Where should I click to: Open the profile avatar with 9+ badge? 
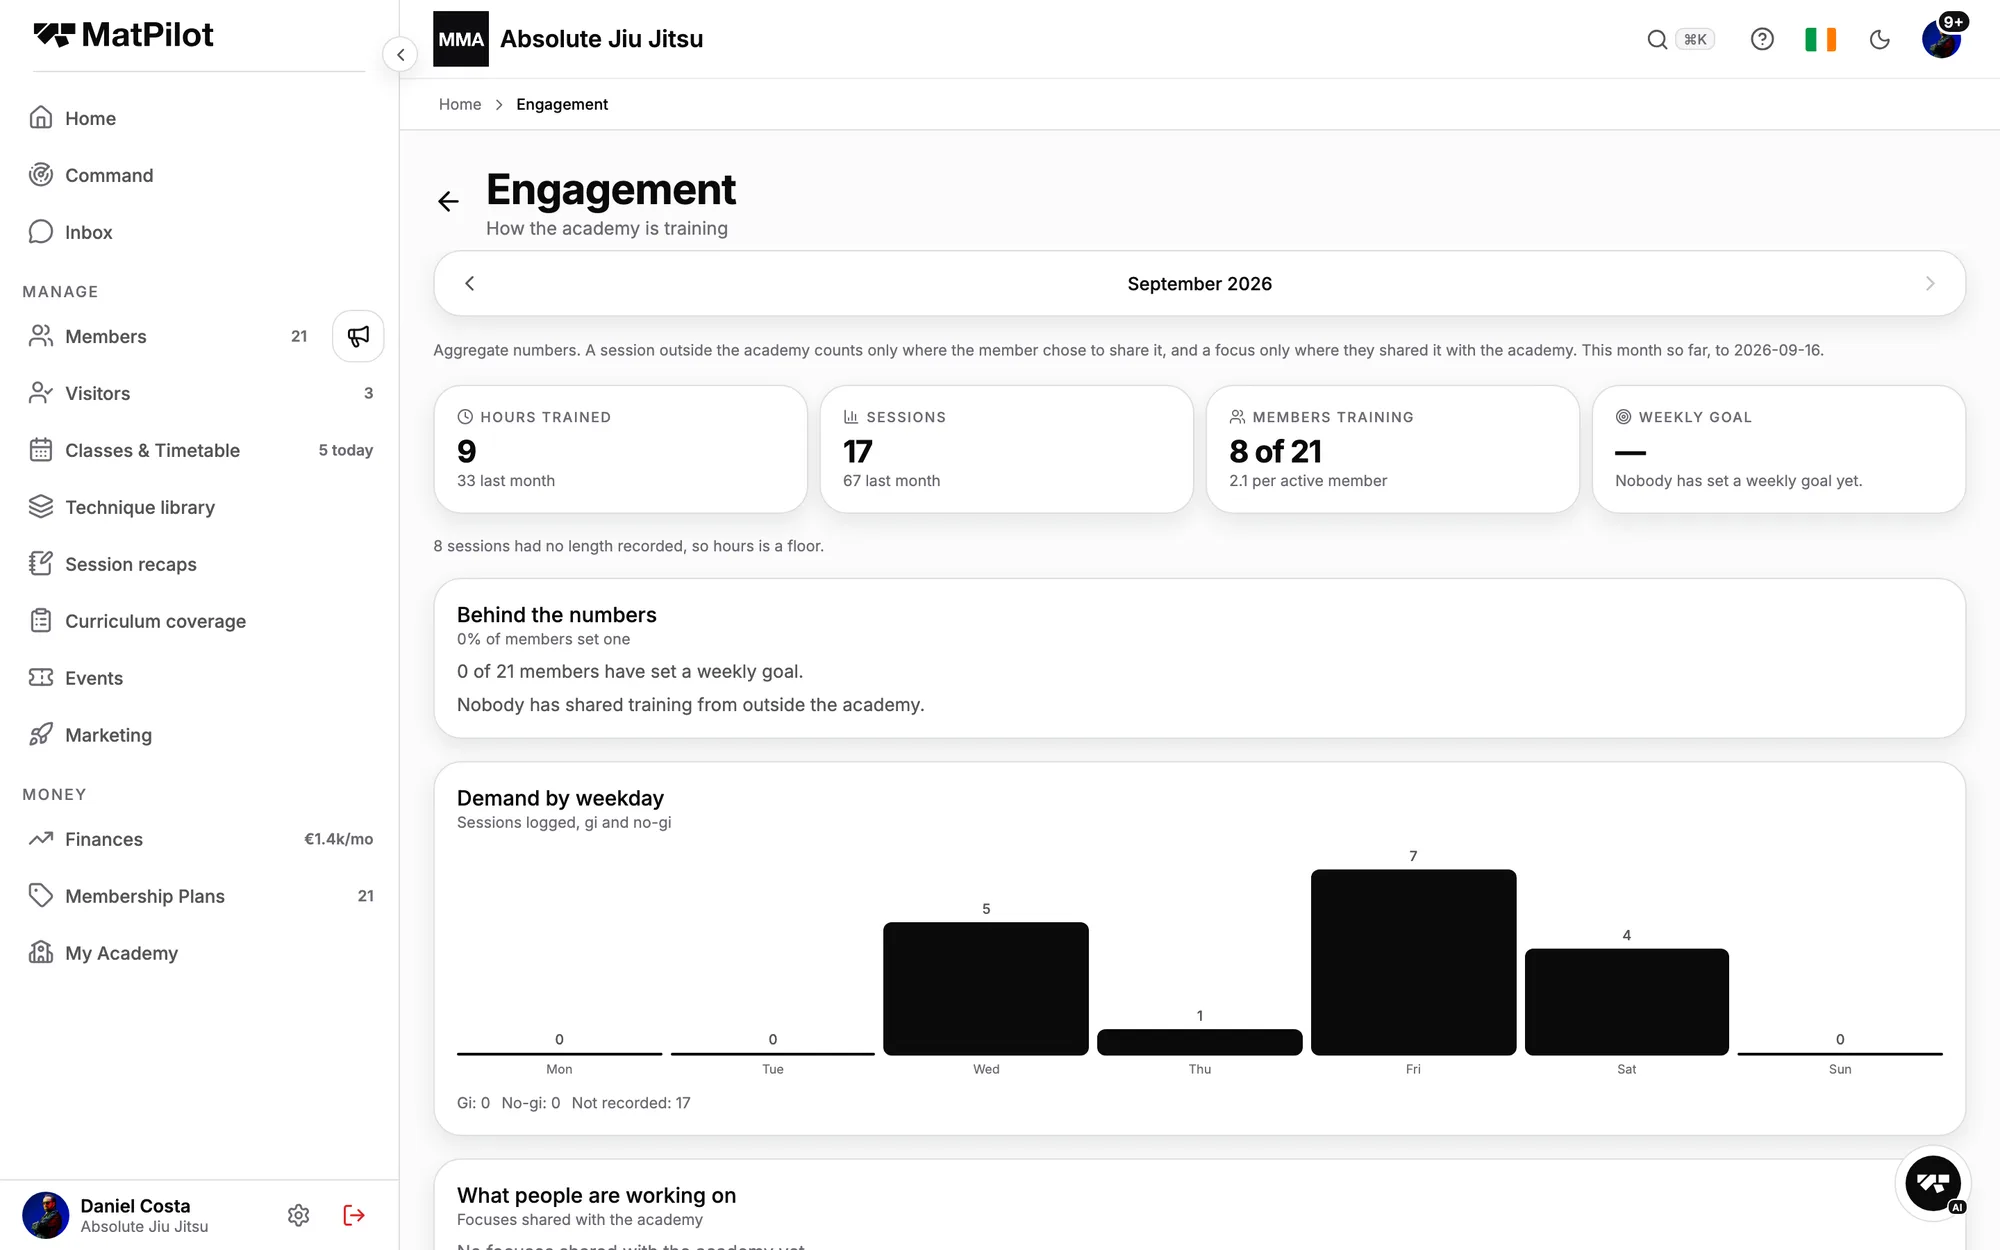click(1942, 38)
